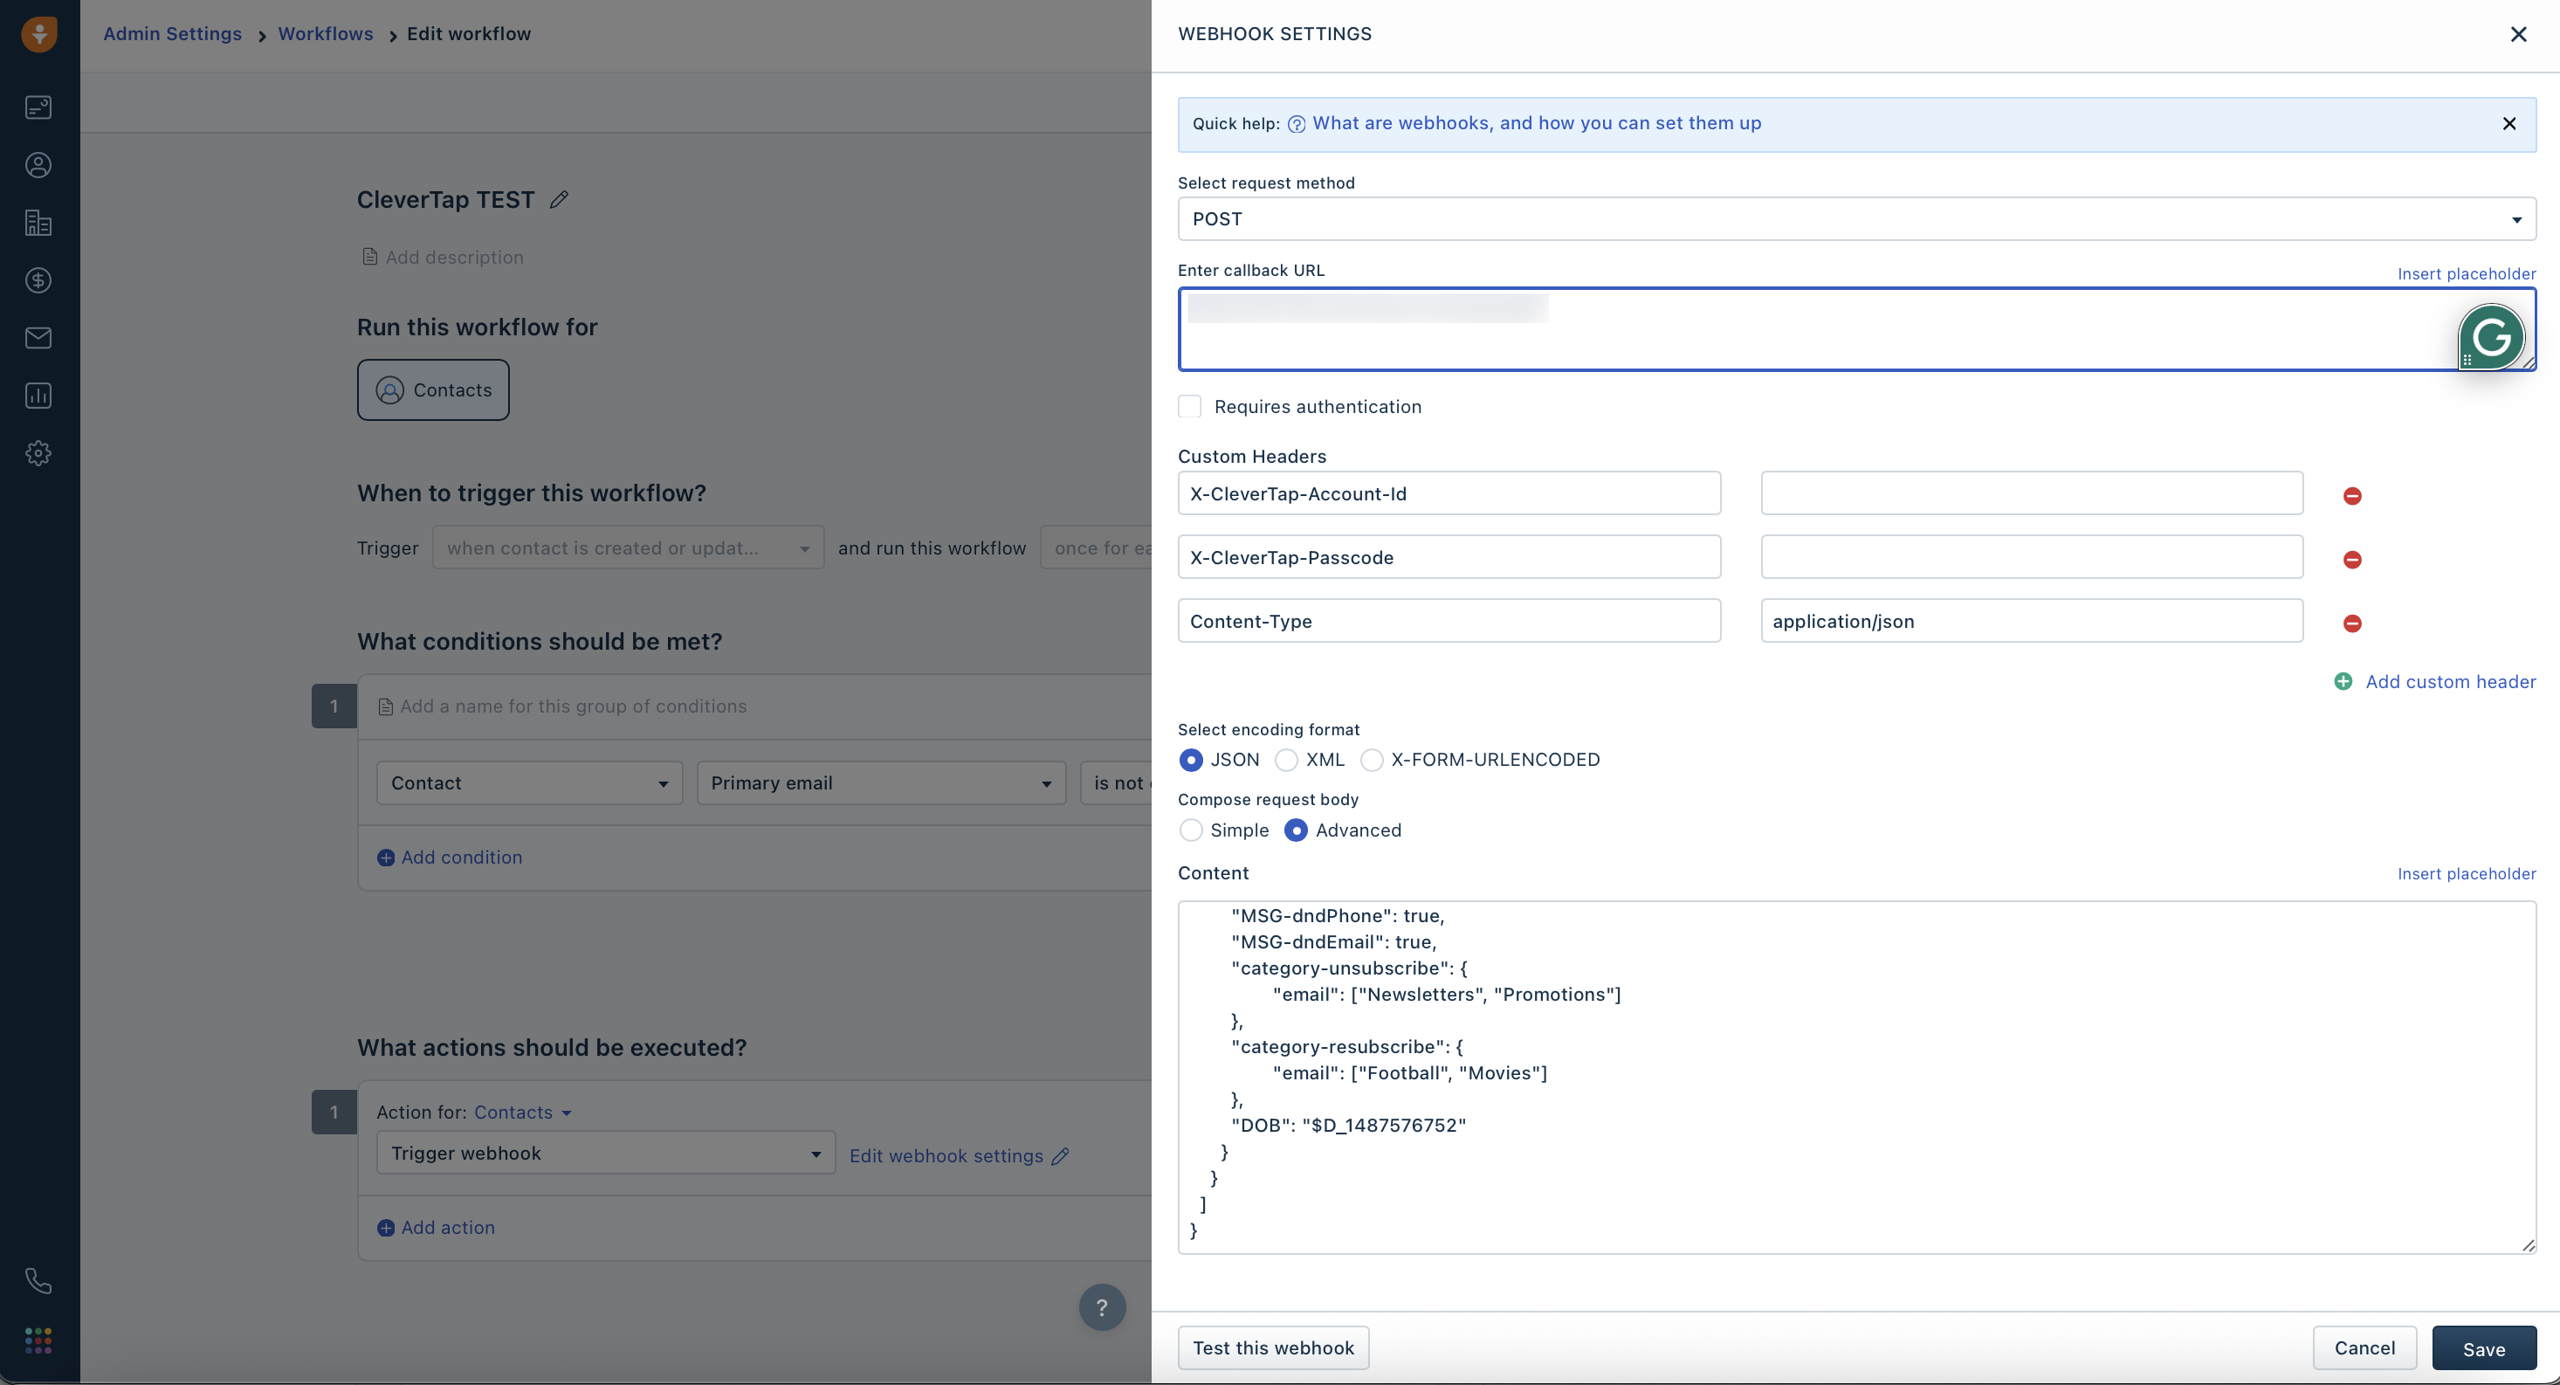Open the request method POST dropdown

click(x=1856, y=219)
